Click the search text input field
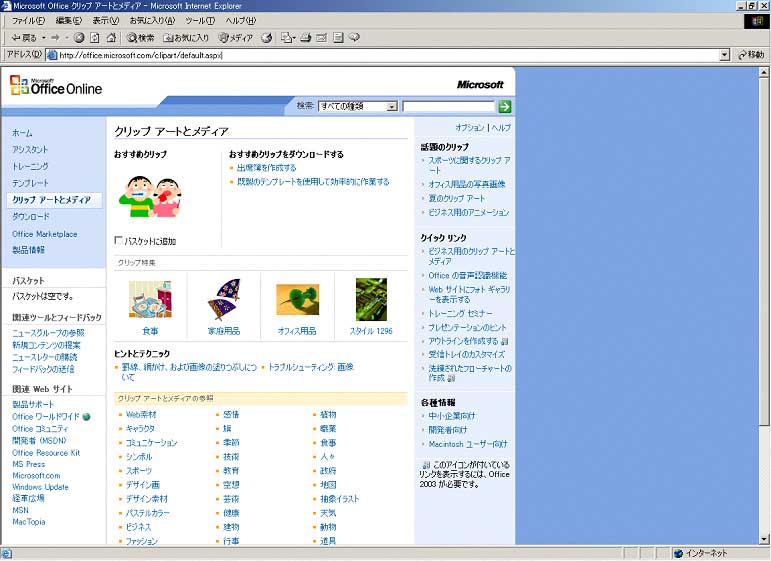Screen dimensions: 771x562 pos(448,106)
